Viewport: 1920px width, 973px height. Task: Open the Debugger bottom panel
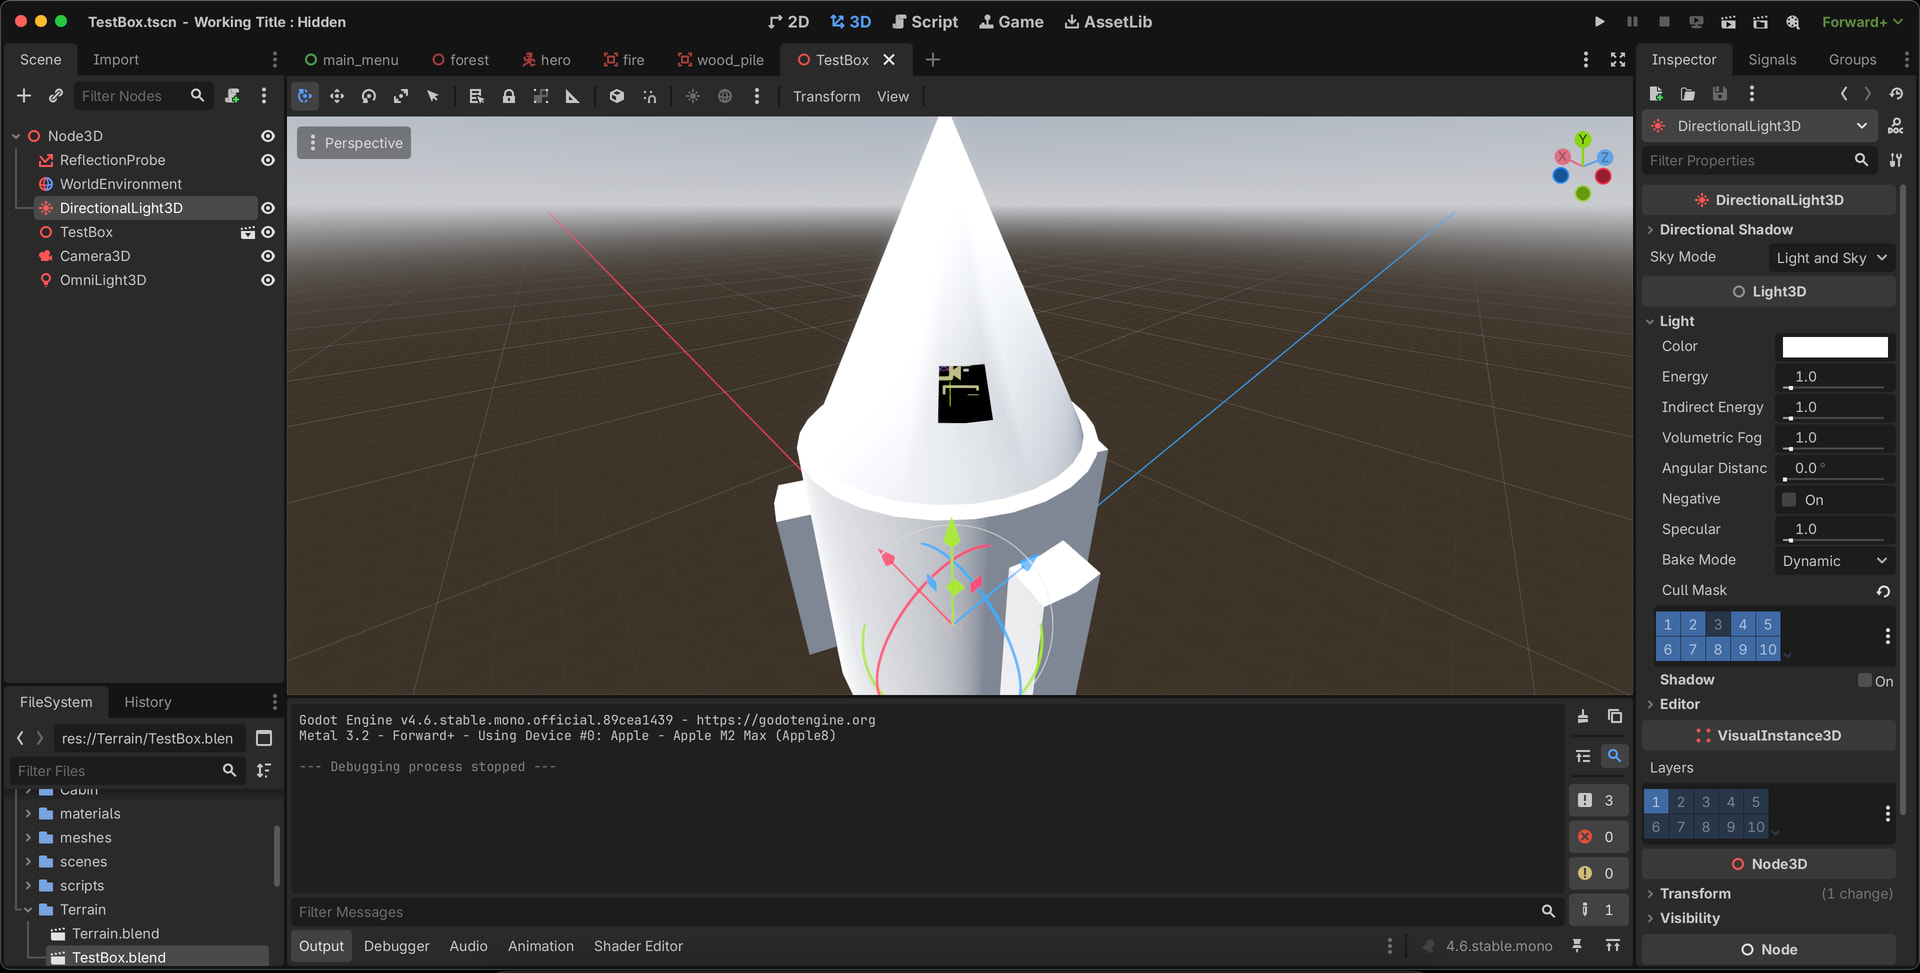click(x=396, y=946)
